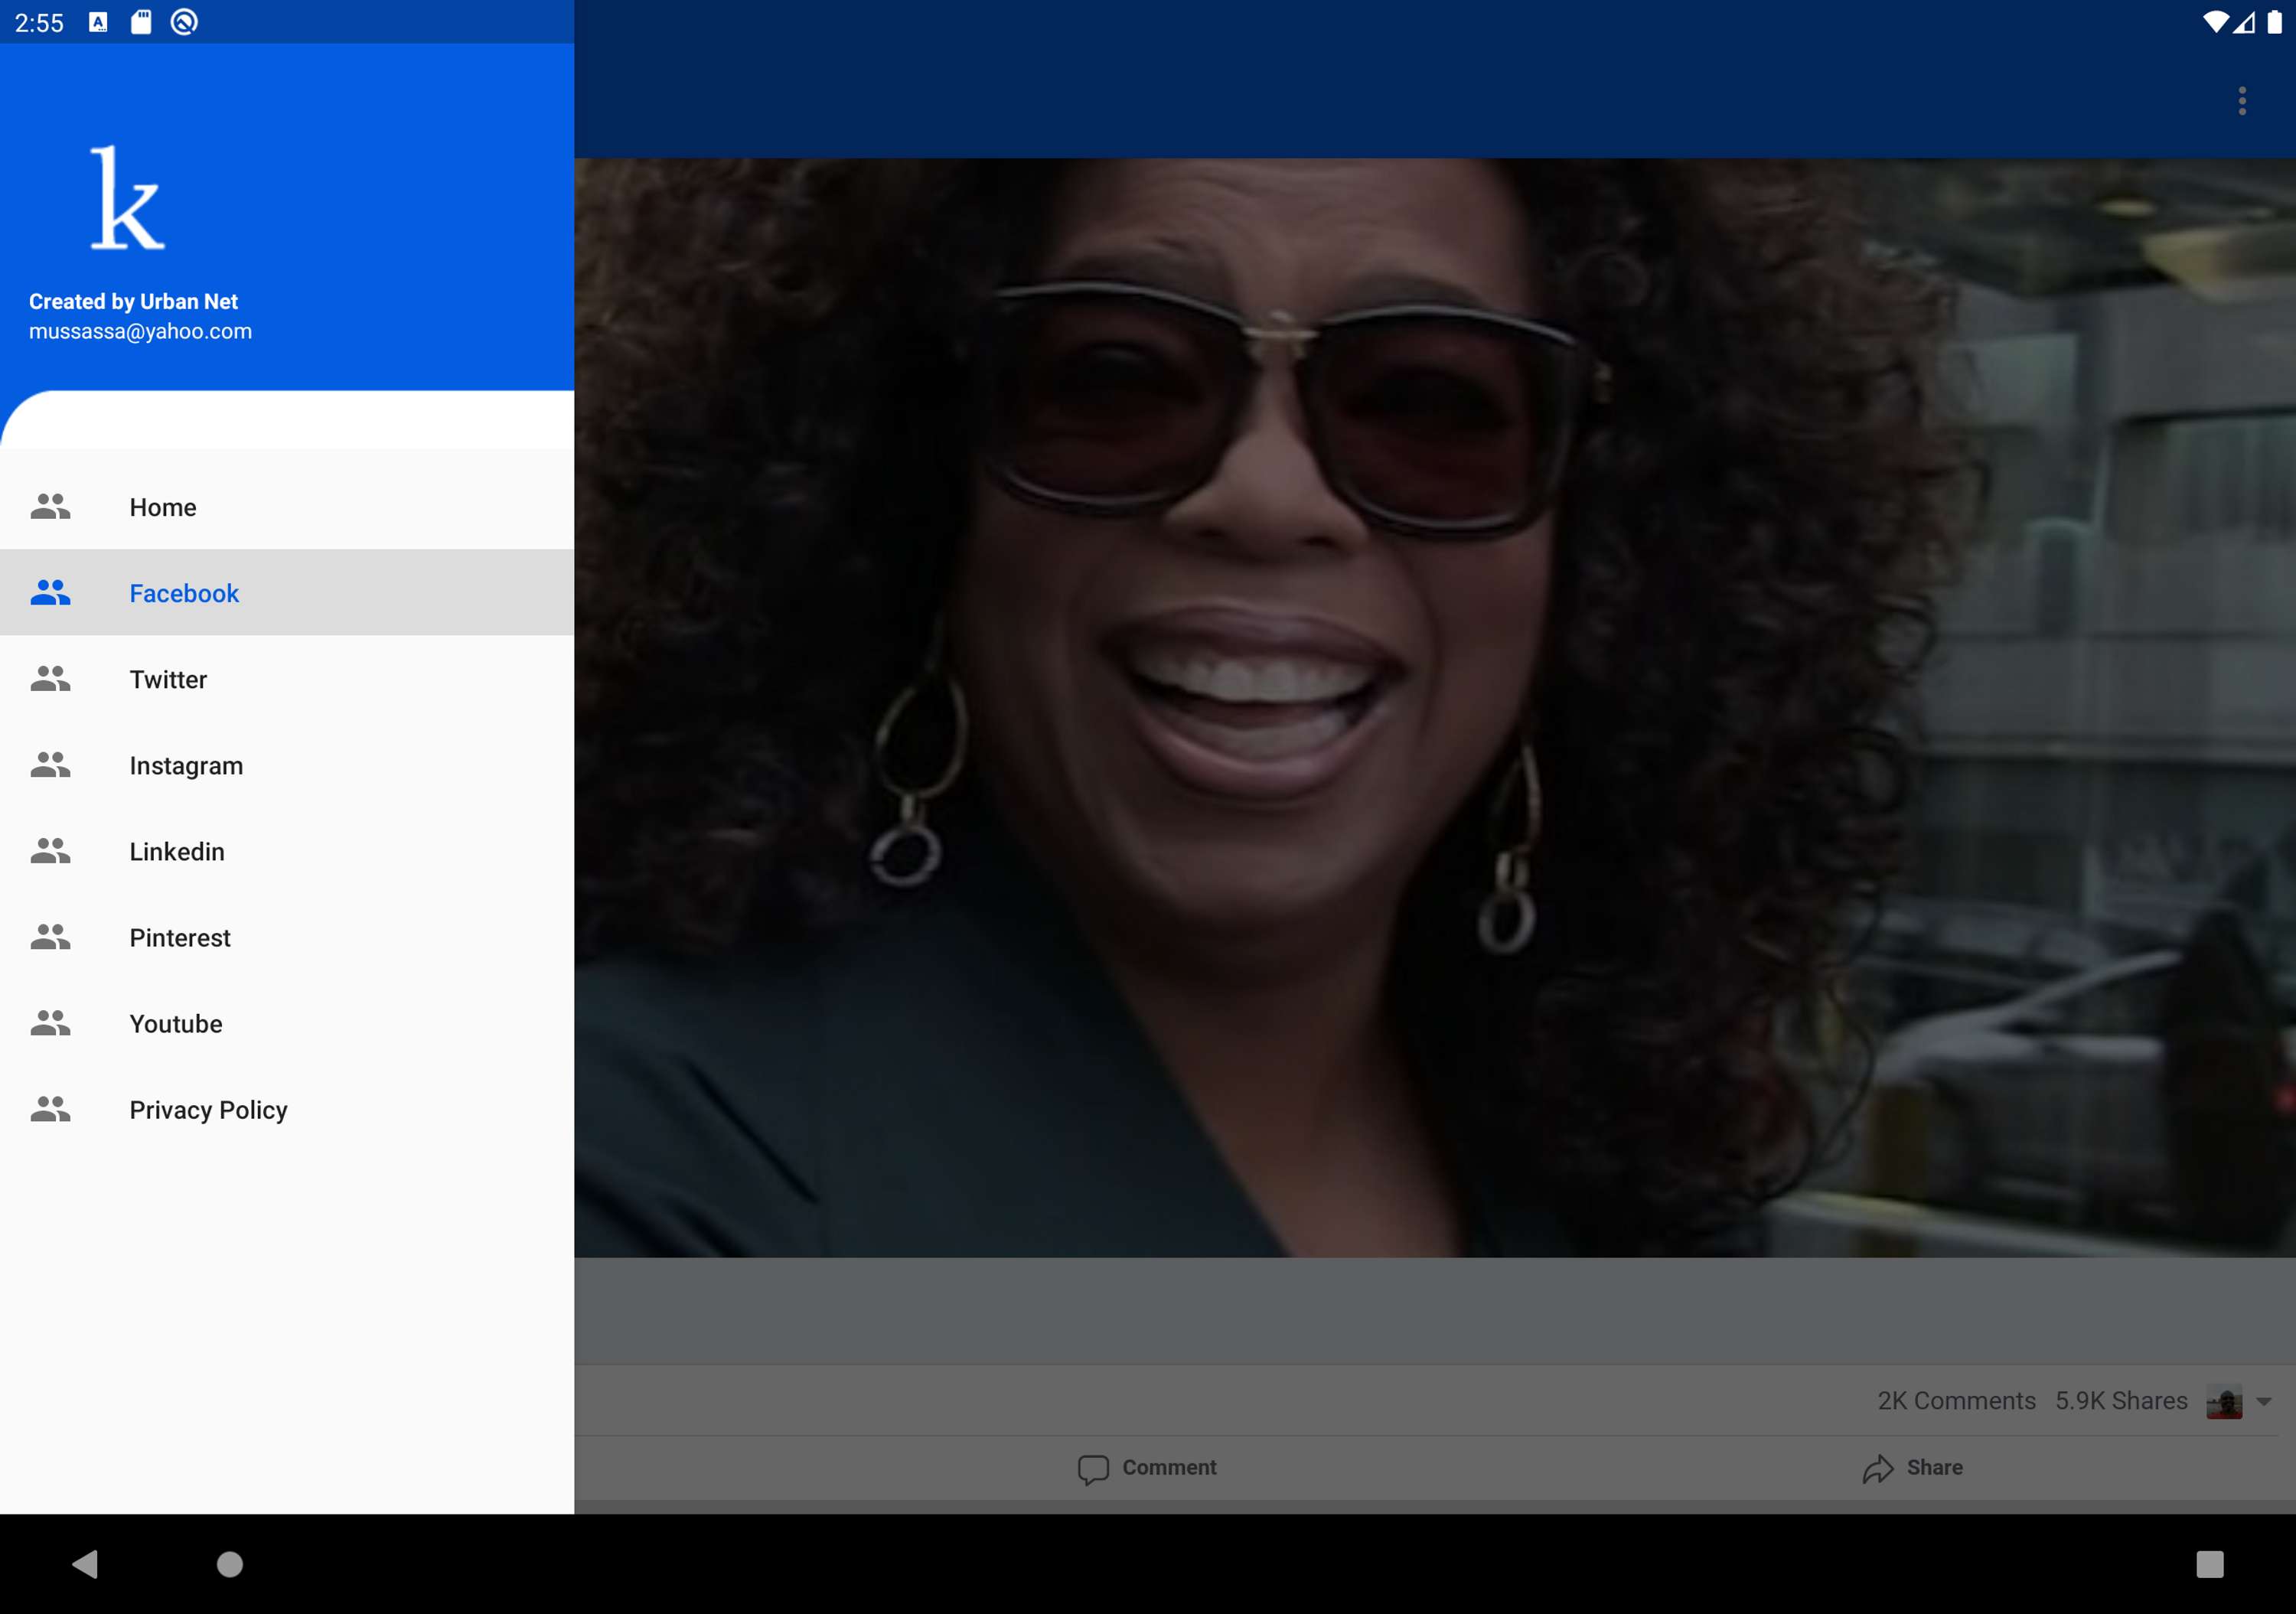Open the Pinterest menu item
This screenshot has height=1614, width=2296.
pyautogui.click(x=287, y=937)
